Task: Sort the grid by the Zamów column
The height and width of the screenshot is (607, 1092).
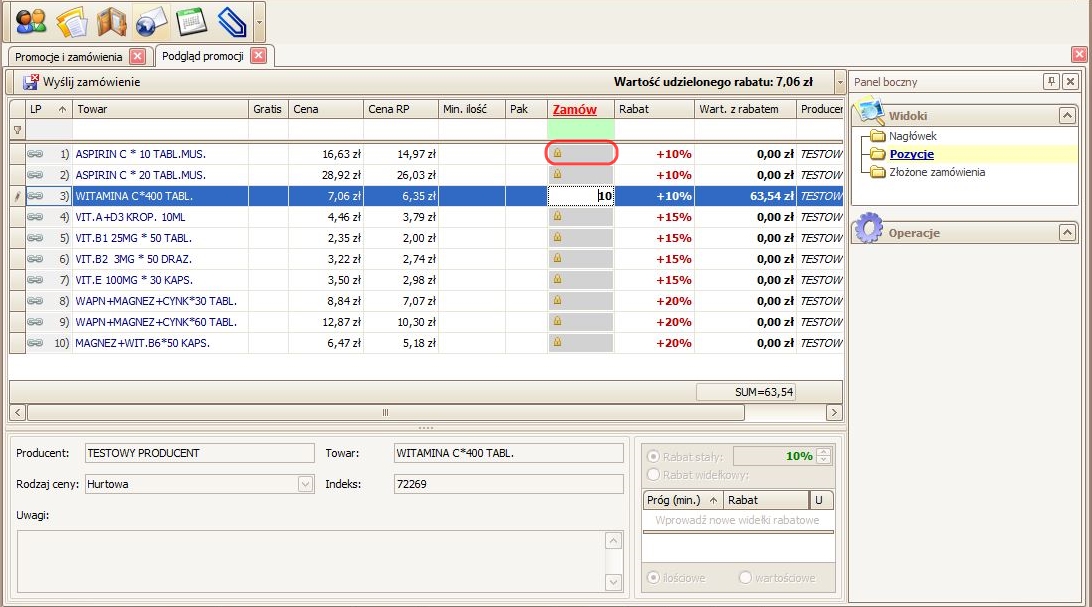Action: (575, 109)
